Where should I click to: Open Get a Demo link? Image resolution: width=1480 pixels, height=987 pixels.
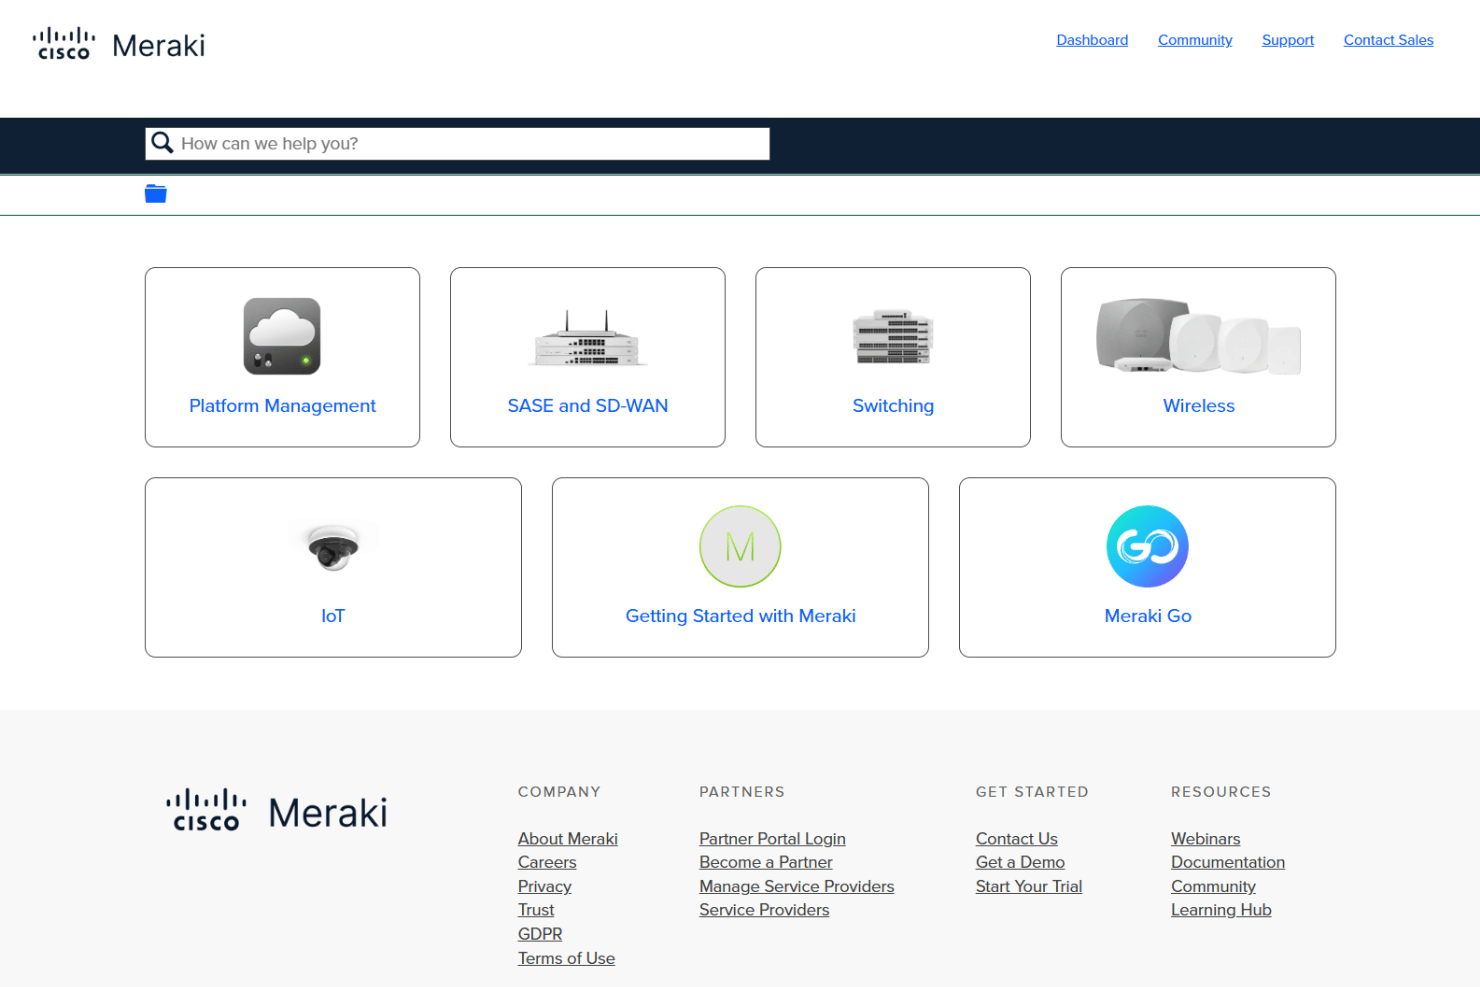pyautogui.click(x=1020, y=862)
